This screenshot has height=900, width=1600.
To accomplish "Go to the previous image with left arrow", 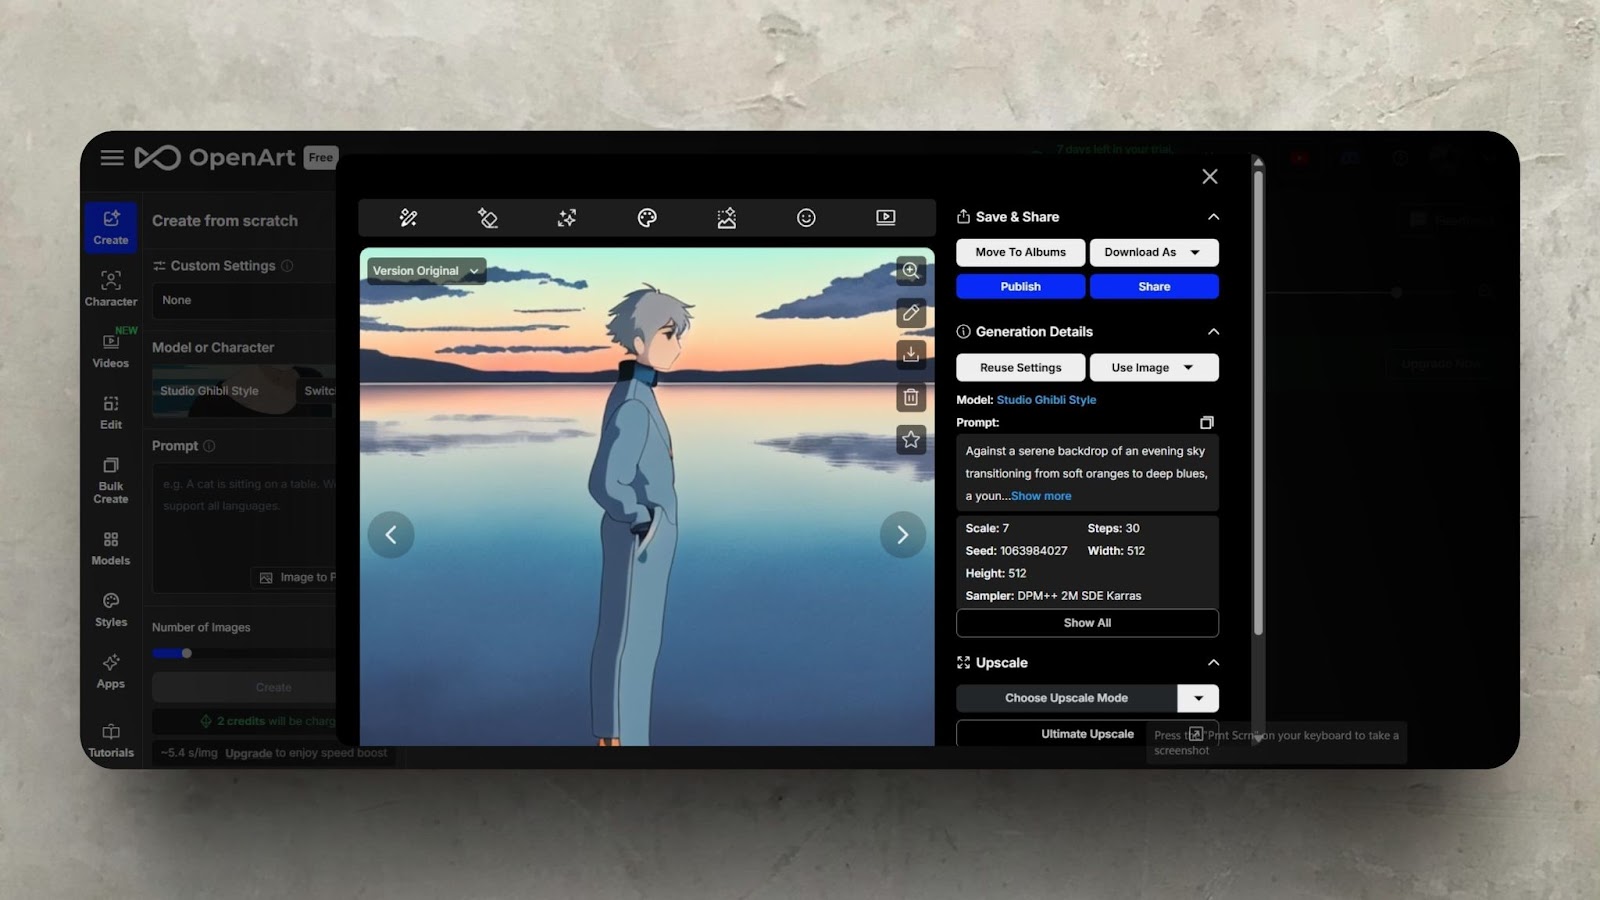I will 391,535.
